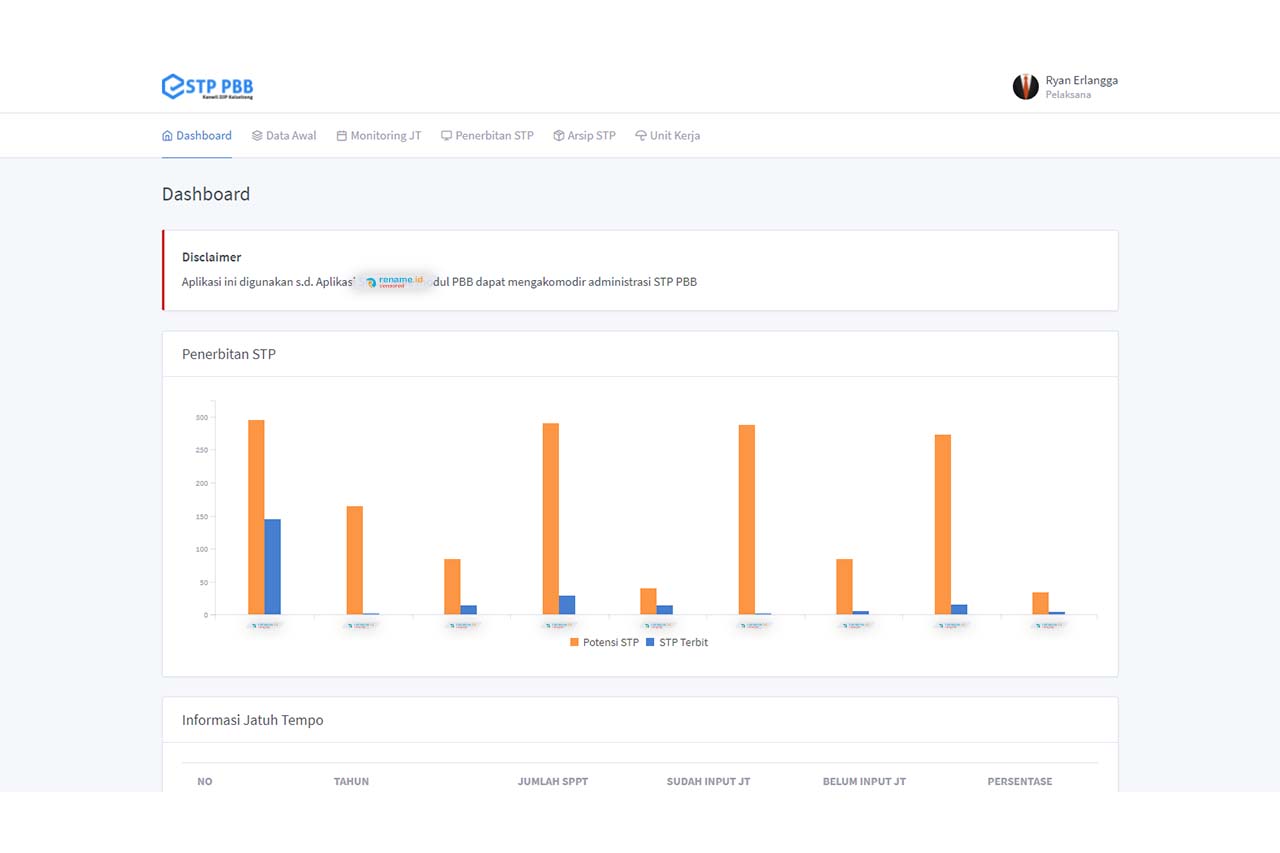Click the JUMLAH SPPT column header

click(552, 781)
